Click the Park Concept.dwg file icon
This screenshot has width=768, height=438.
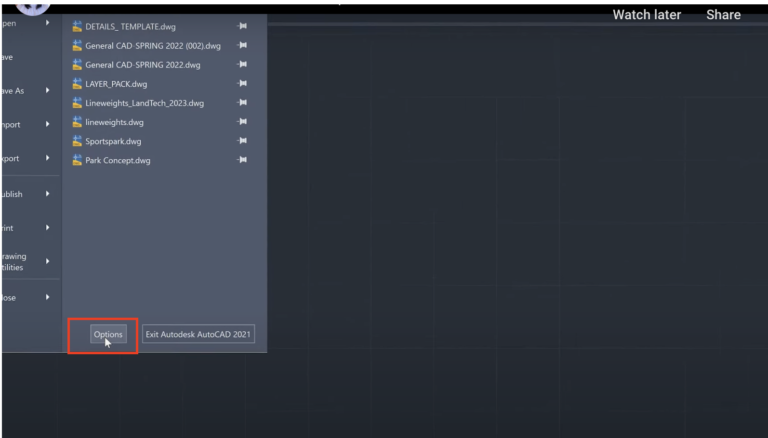click(x=79, y=160)
